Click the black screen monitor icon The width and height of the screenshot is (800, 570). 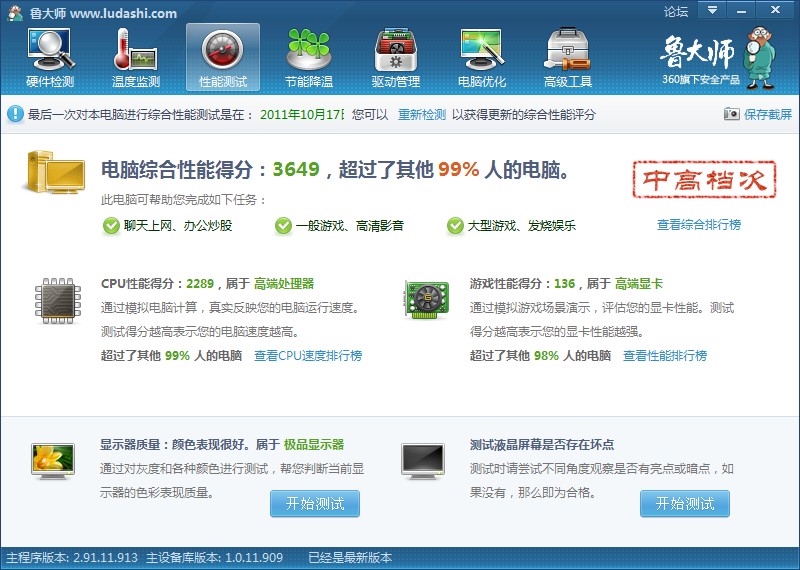pos(423,461)
